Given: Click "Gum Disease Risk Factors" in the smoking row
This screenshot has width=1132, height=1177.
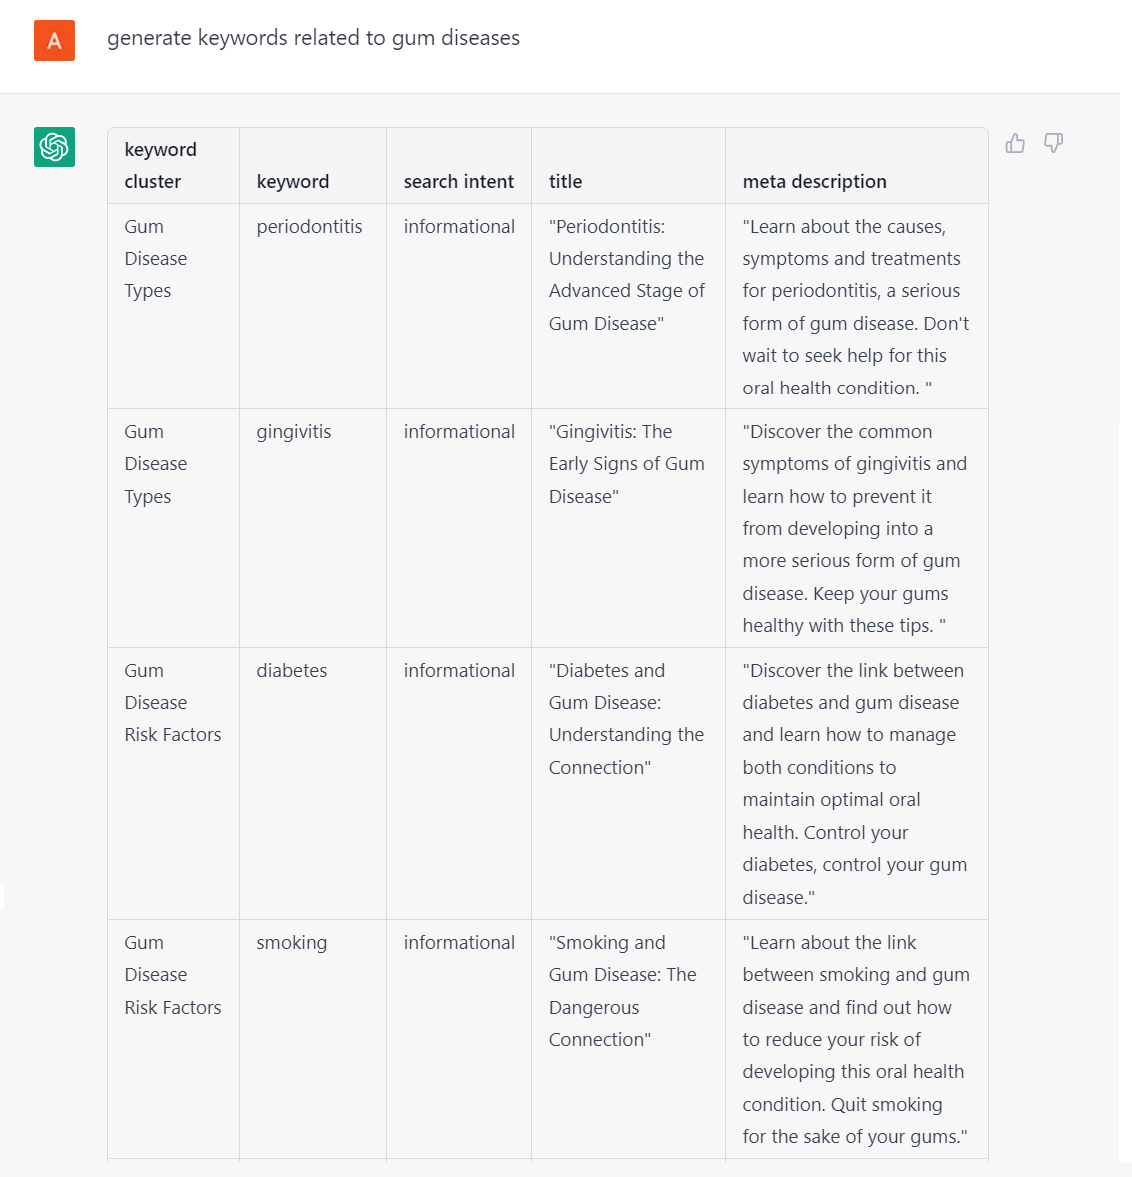Looking at the screenshot, I should 172,975.
